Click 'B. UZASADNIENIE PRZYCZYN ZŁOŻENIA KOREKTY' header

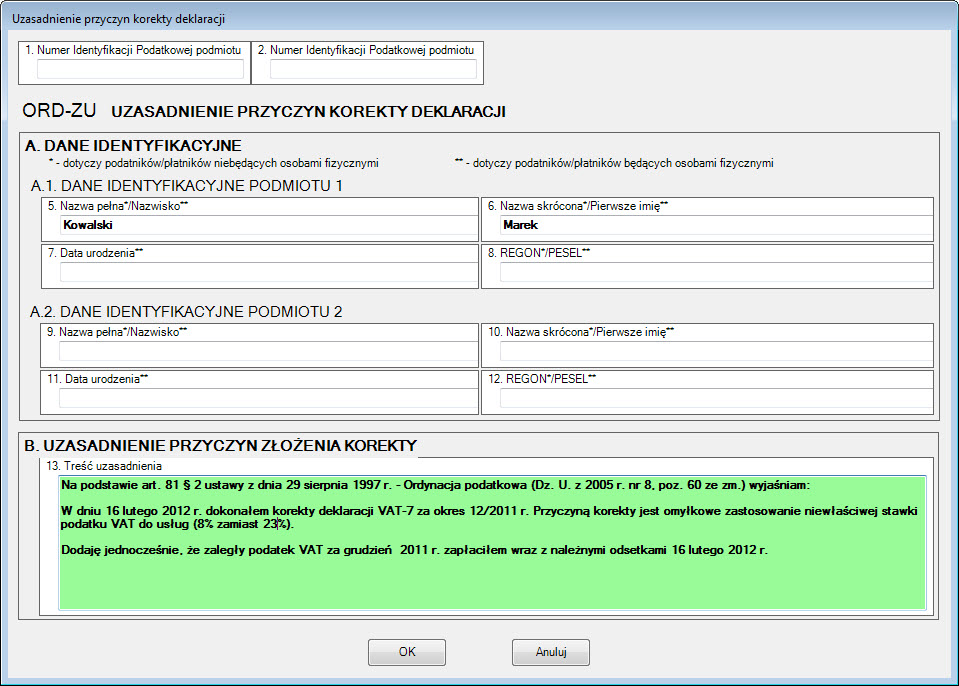click(221, 445)
